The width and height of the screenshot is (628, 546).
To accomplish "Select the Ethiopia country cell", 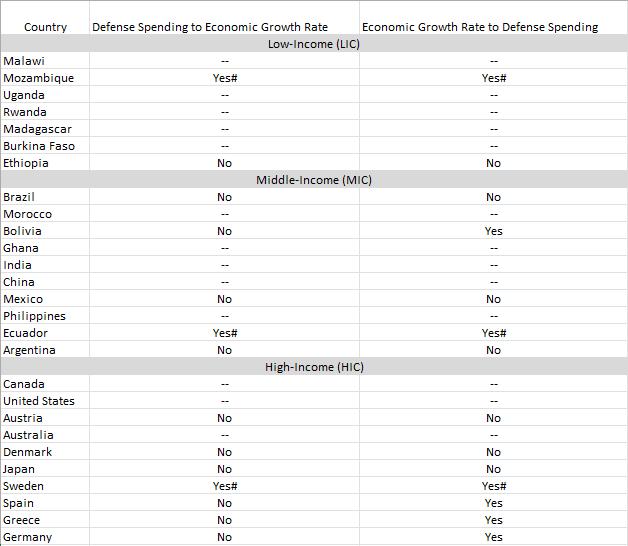I will pyautogui.click(x=26, y=163).
